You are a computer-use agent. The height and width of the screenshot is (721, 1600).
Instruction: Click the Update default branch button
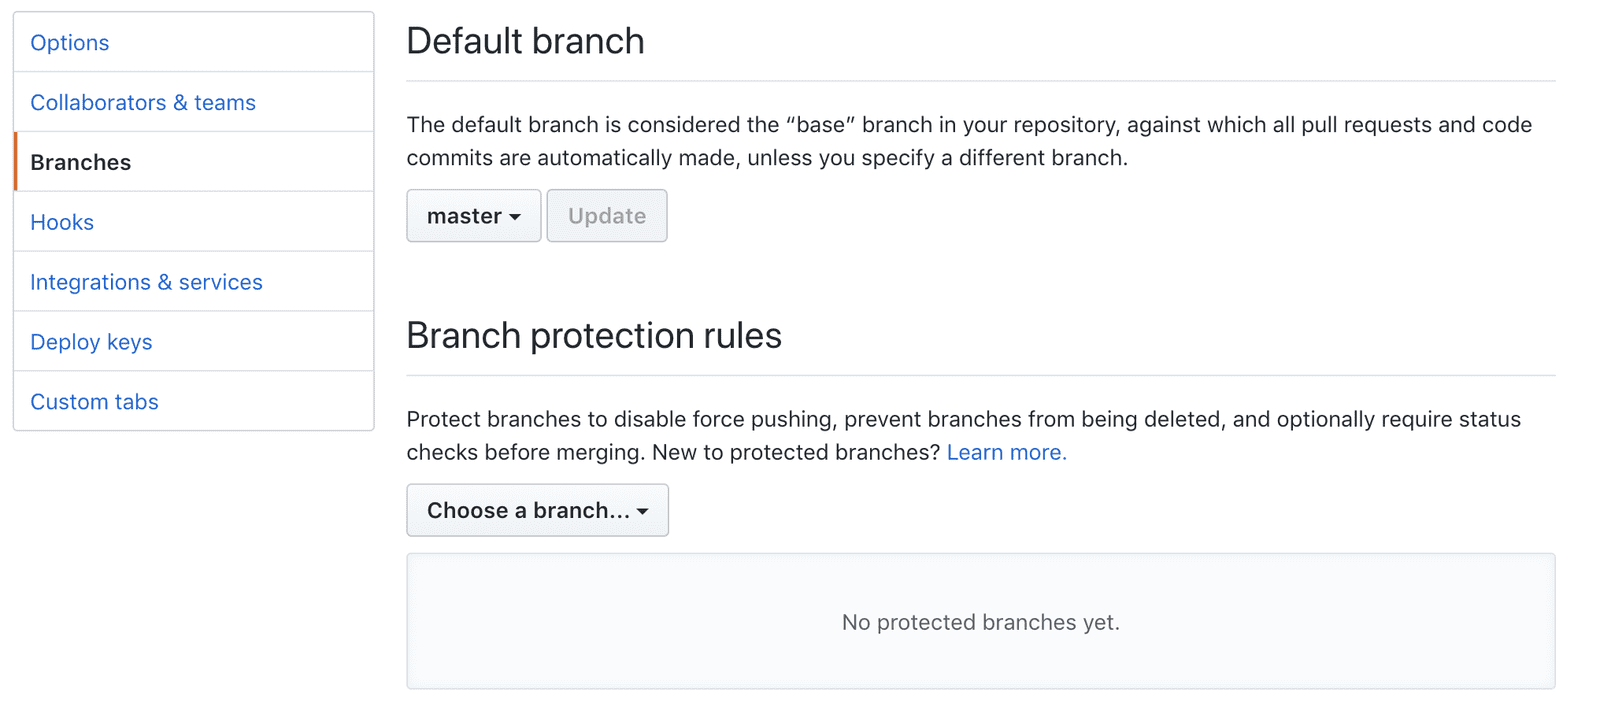coord(606,215)
